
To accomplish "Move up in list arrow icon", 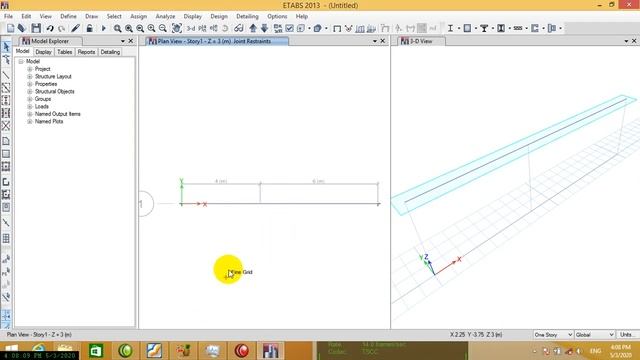I will (x=253, y=28).
